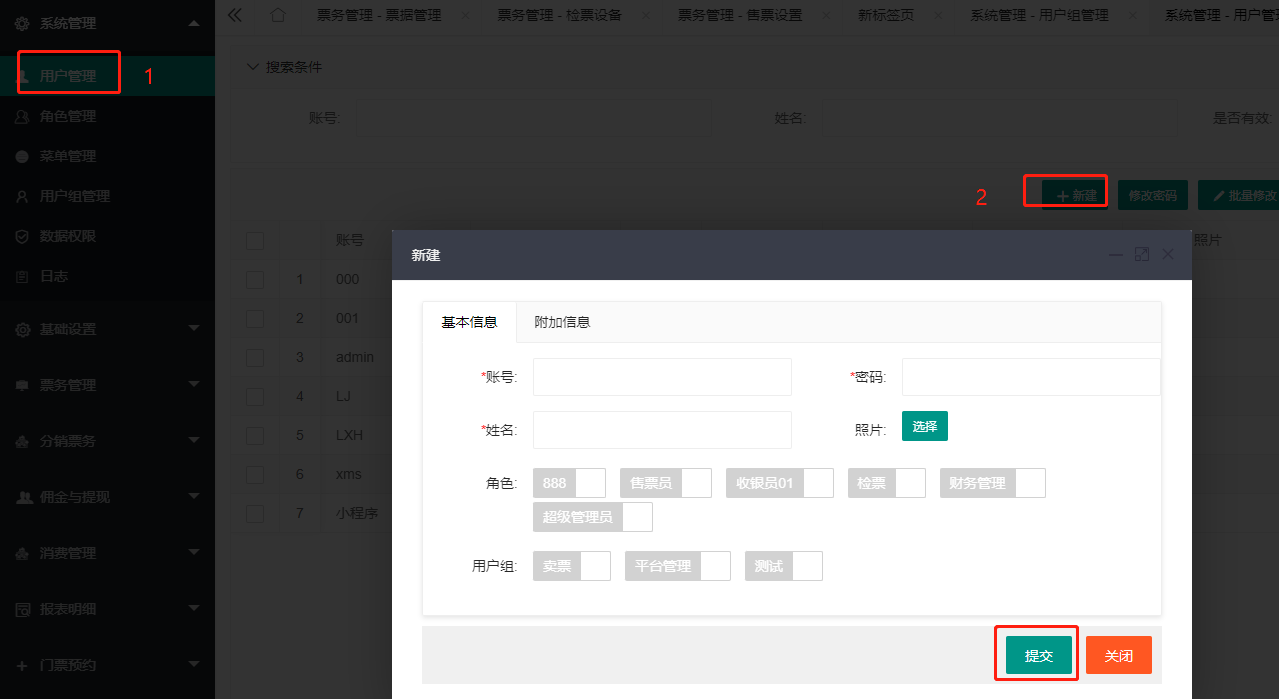Expand the 票务管理 sidebar menu
This screenshot has width=1279, height=699.
[107, 385]
